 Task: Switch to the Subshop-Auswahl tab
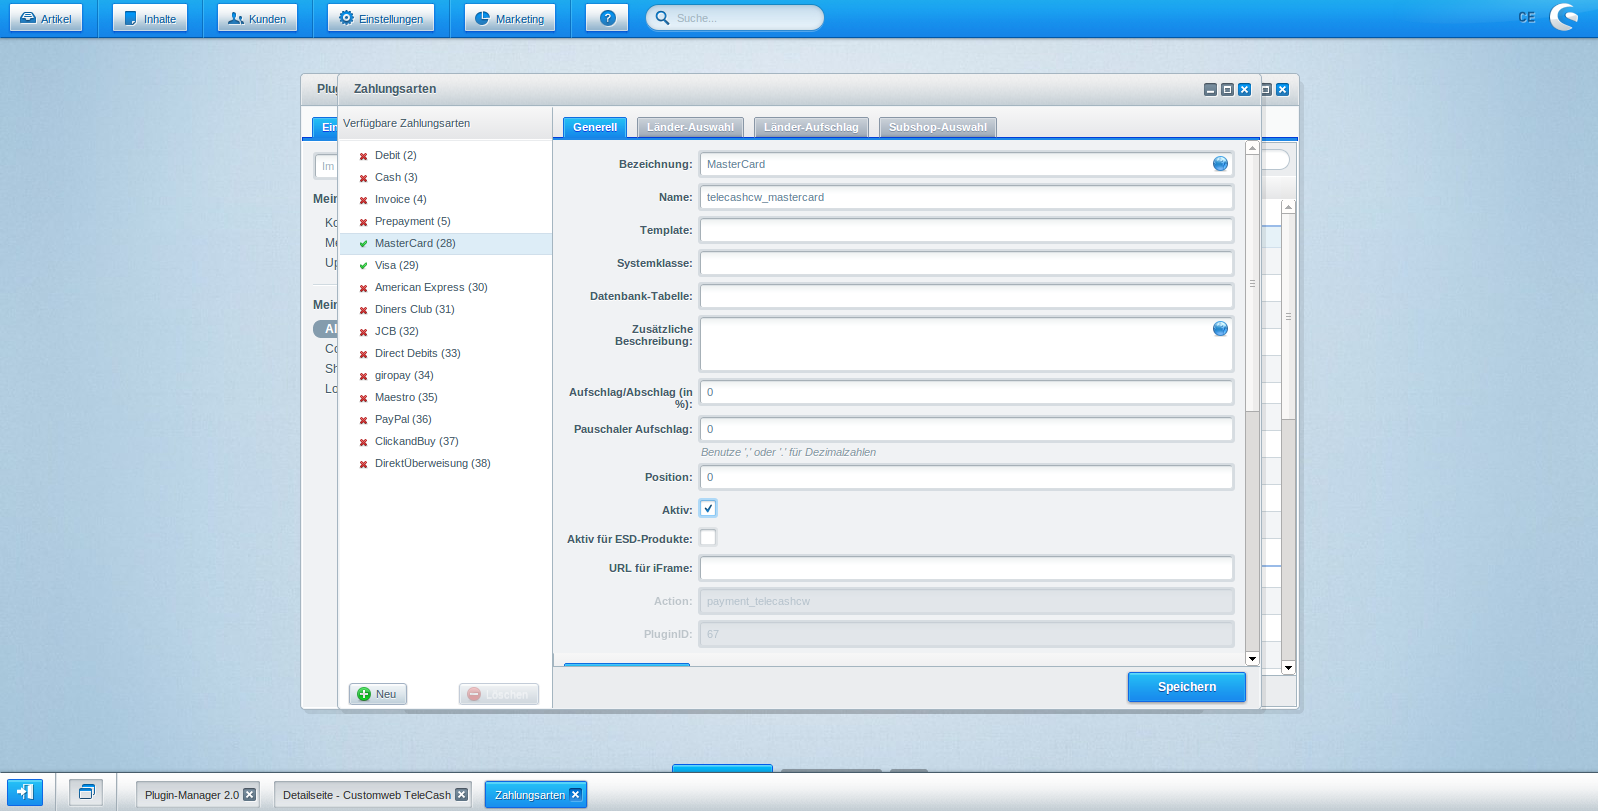[x=937, y=127]
